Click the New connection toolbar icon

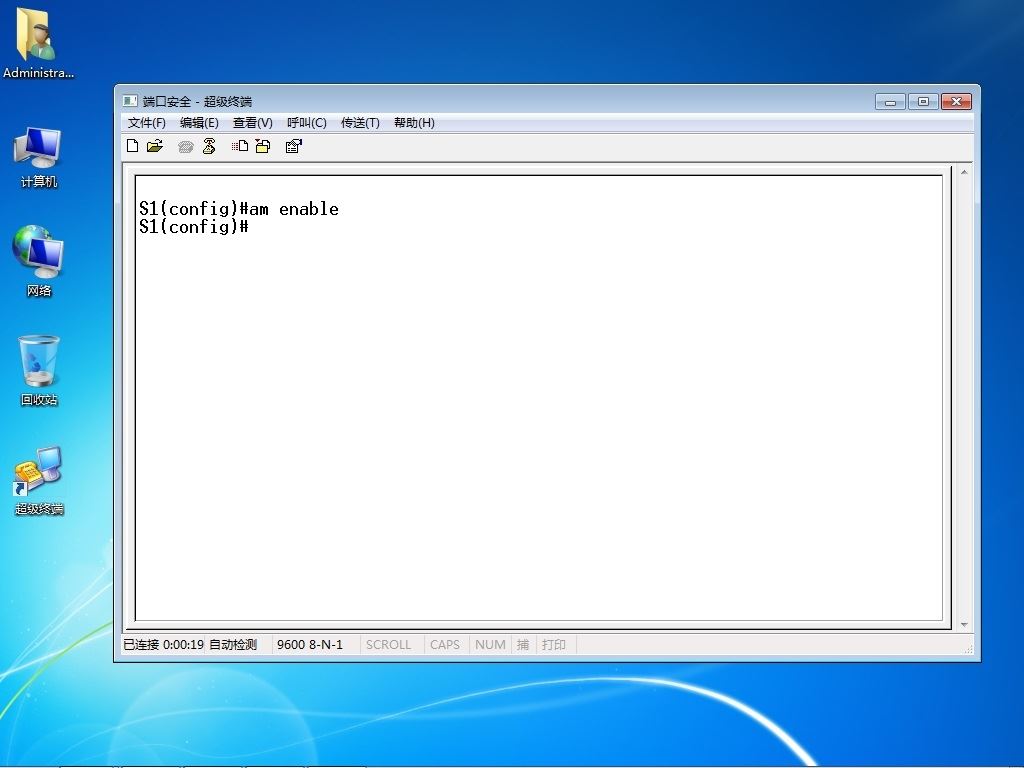[133, 146]
